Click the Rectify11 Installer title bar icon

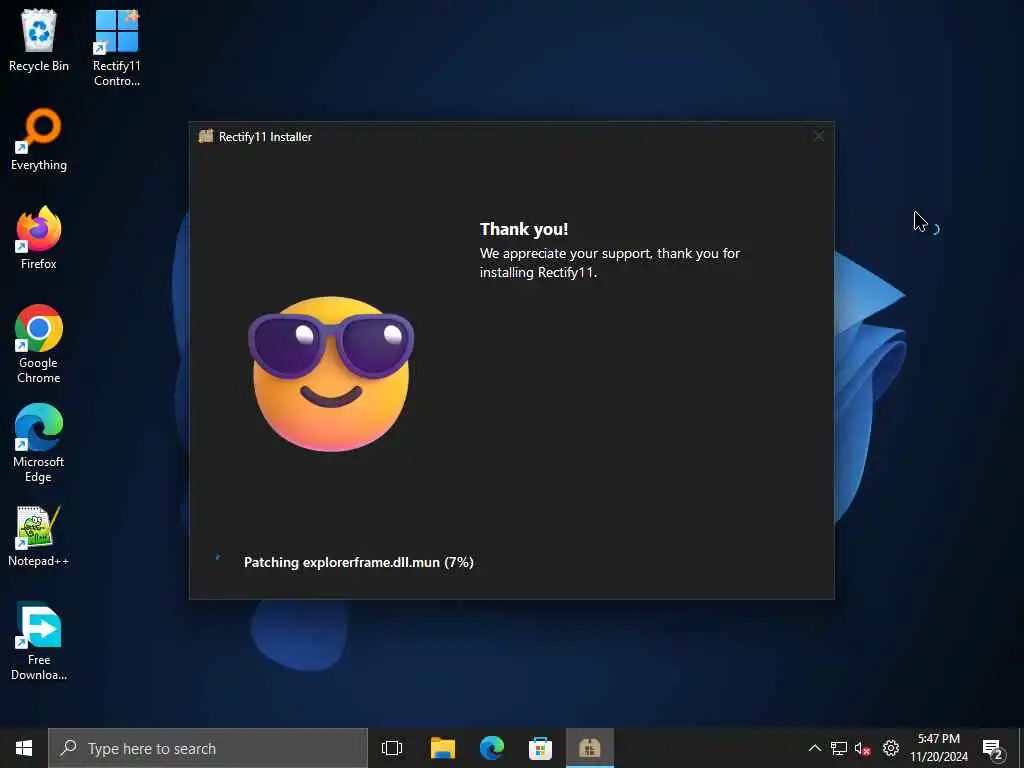coord(206,136)
